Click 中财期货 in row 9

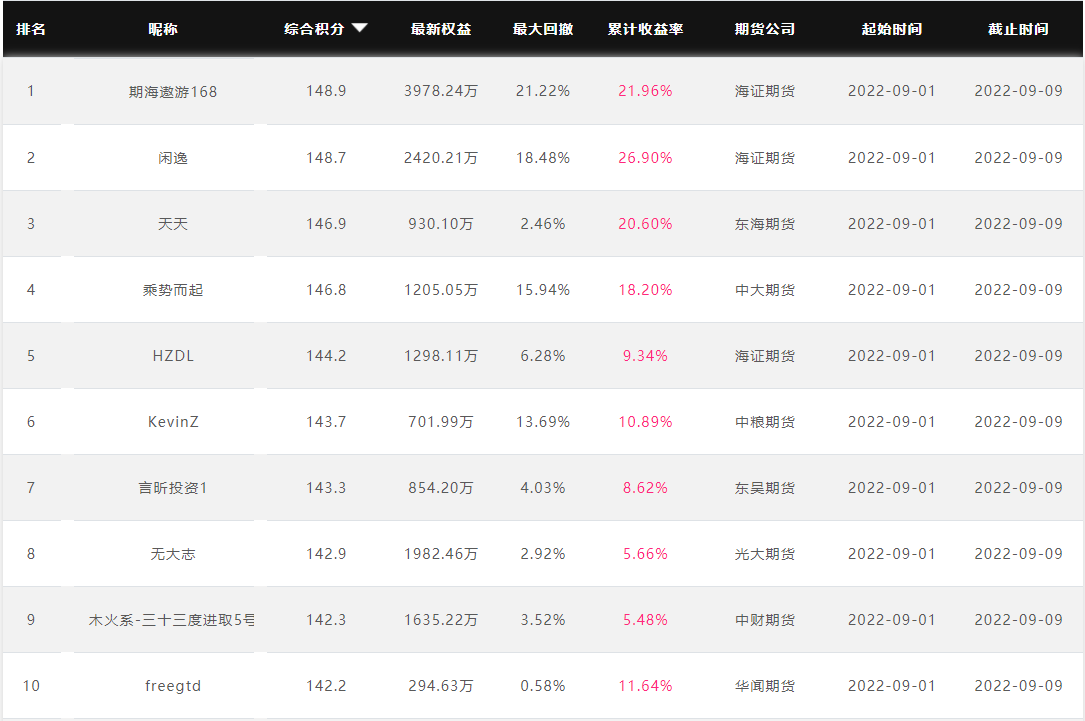[765, 620]
